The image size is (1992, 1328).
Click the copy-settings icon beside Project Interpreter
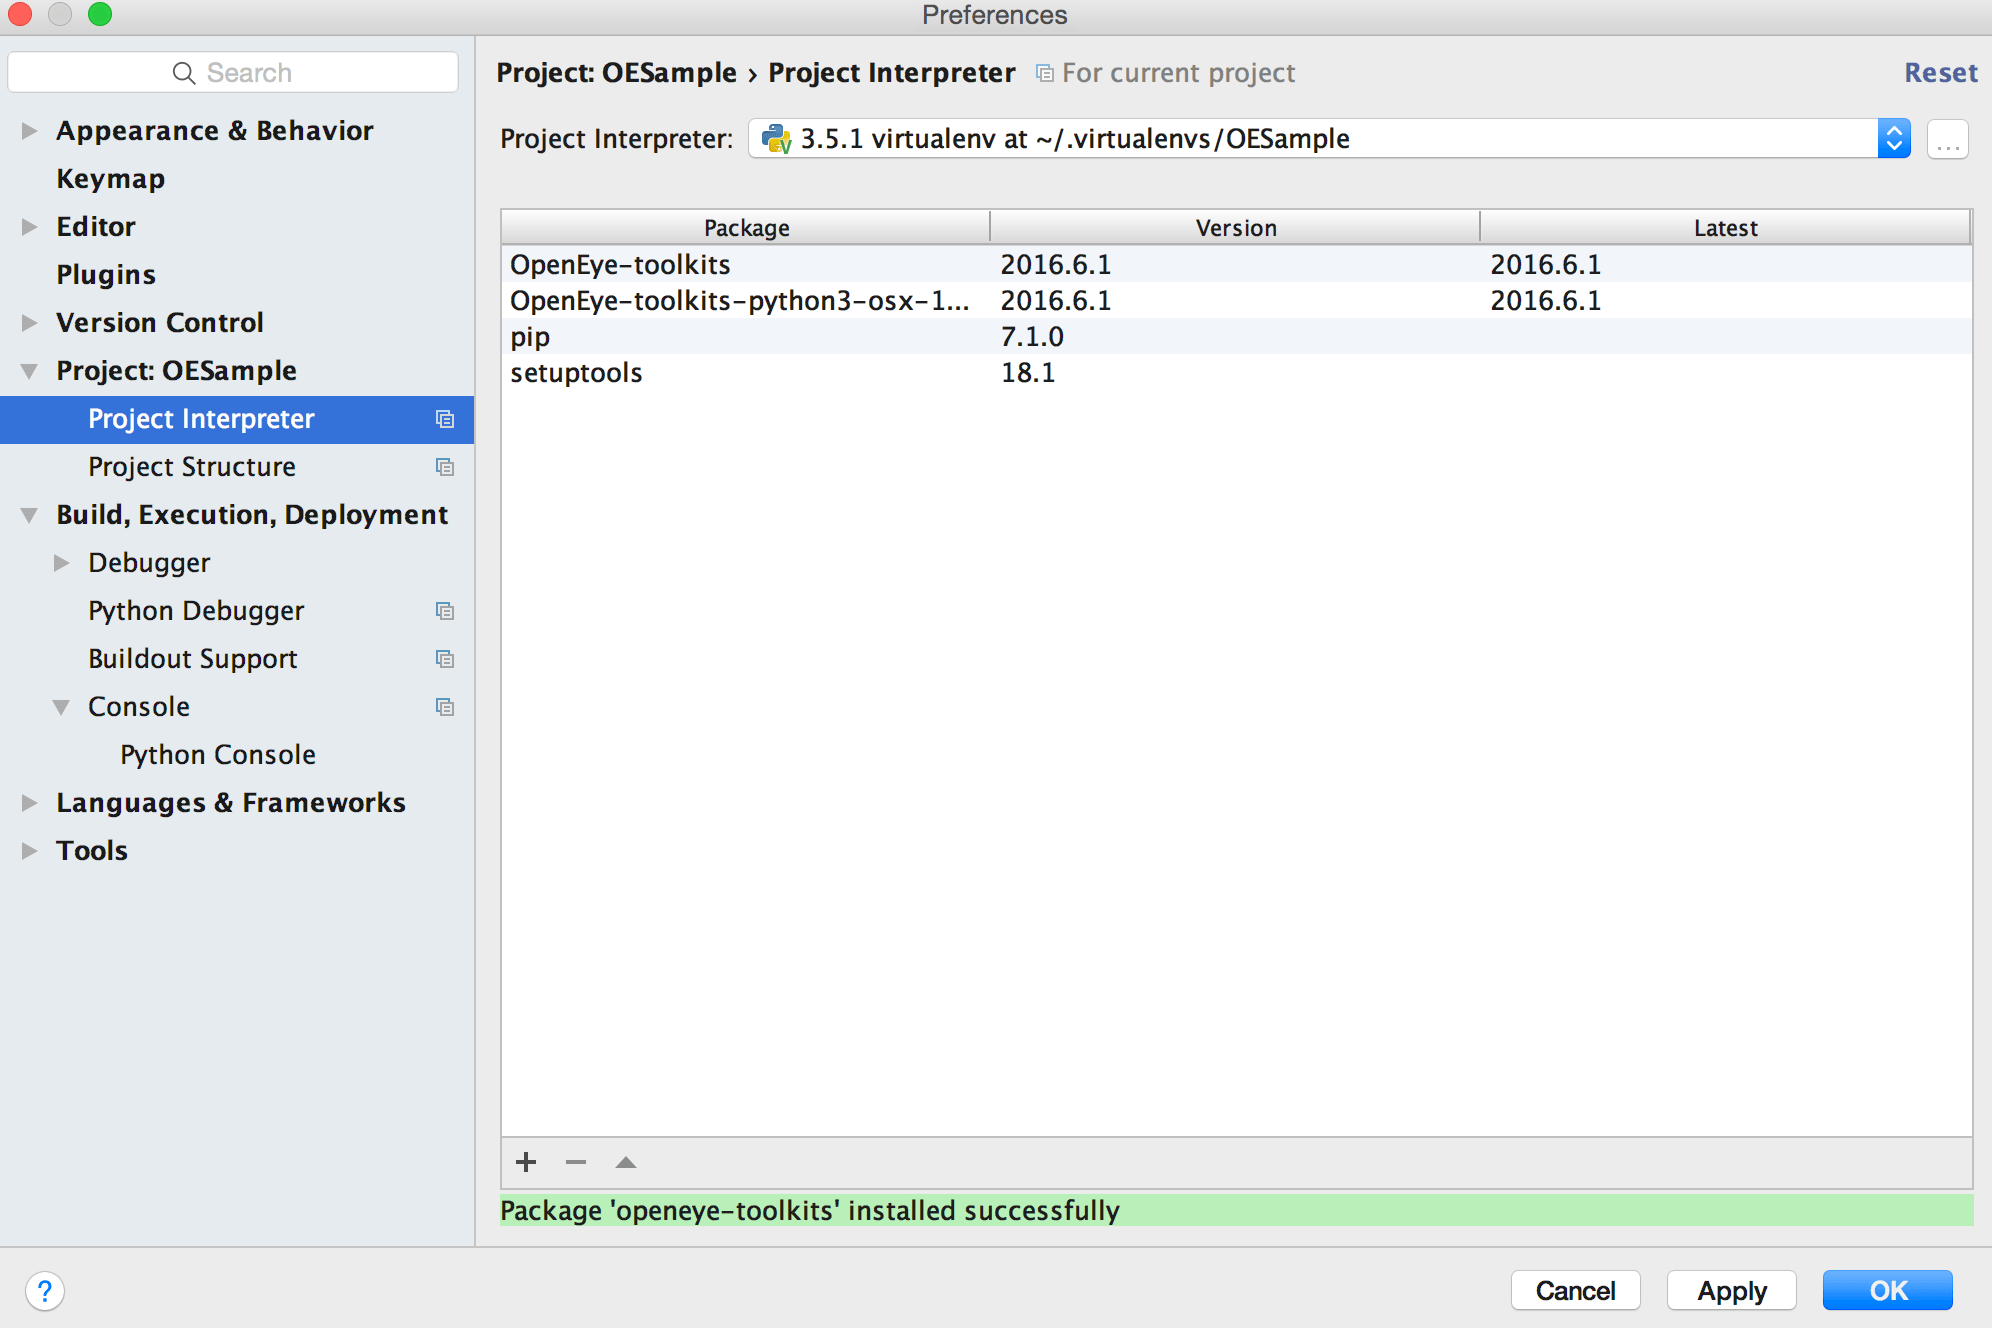pyautogui.click(x=444, y=419)
